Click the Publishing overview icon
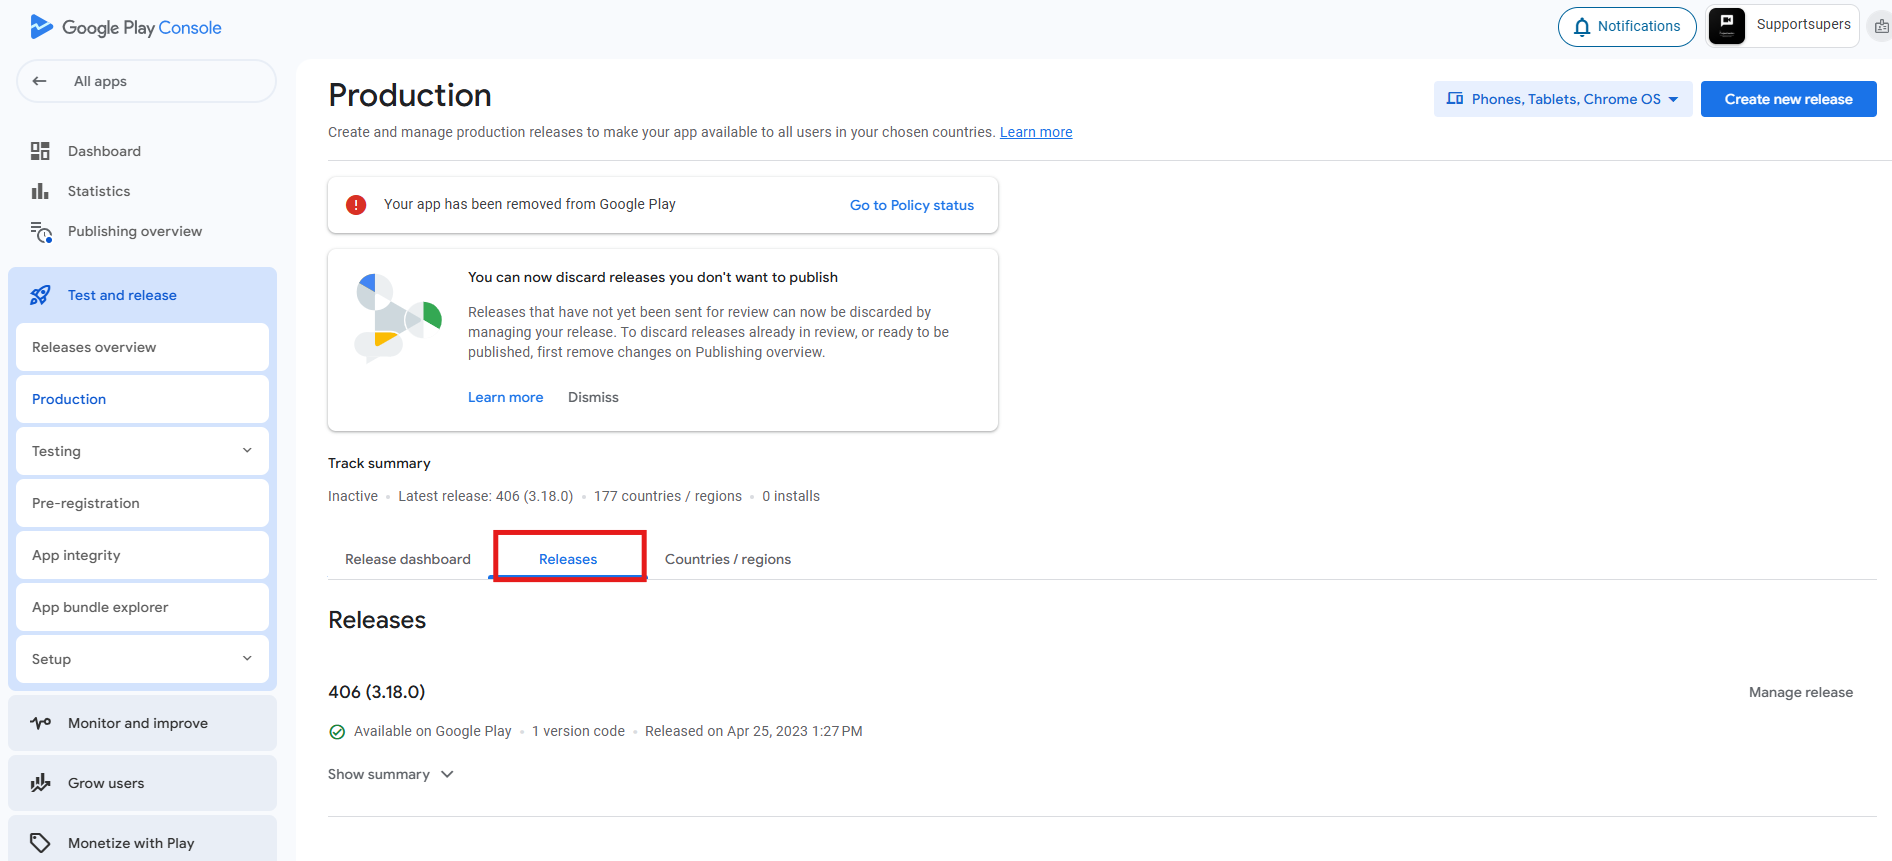The height and width of the screenshot is (861, 1892). 41,232
